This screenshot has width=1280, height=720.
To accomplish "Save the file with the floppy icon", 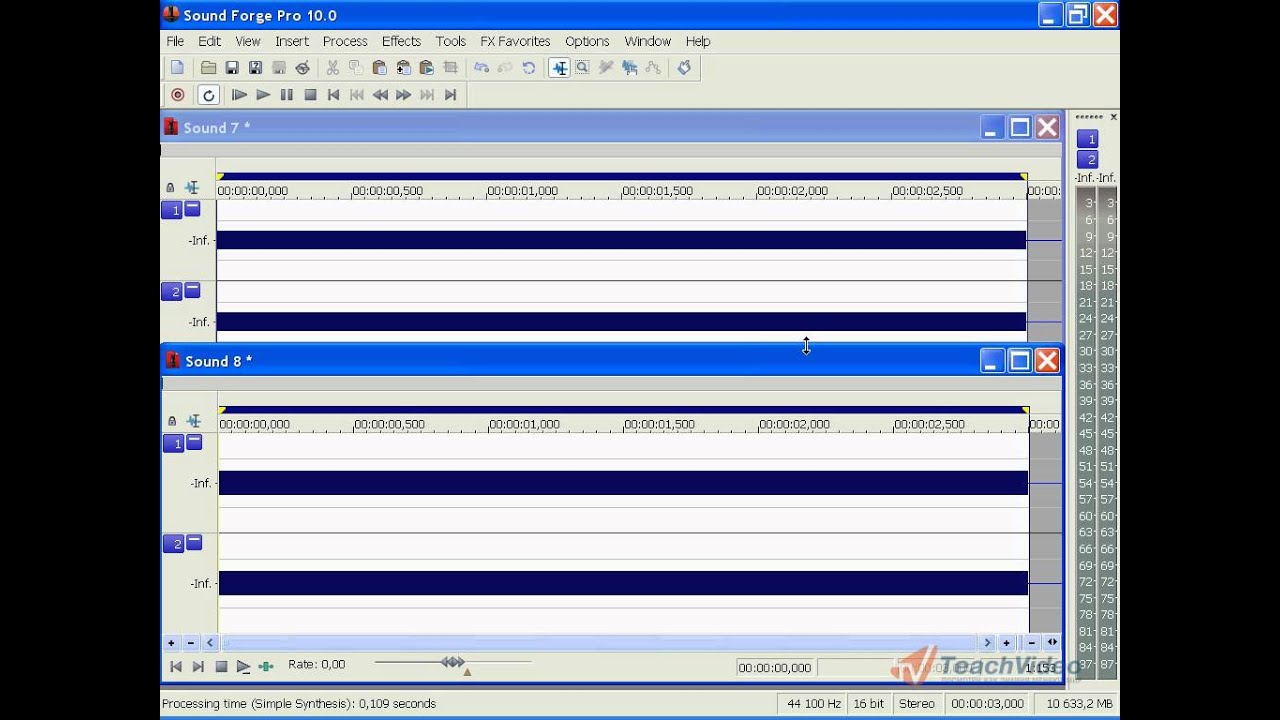I will point(232,68).
